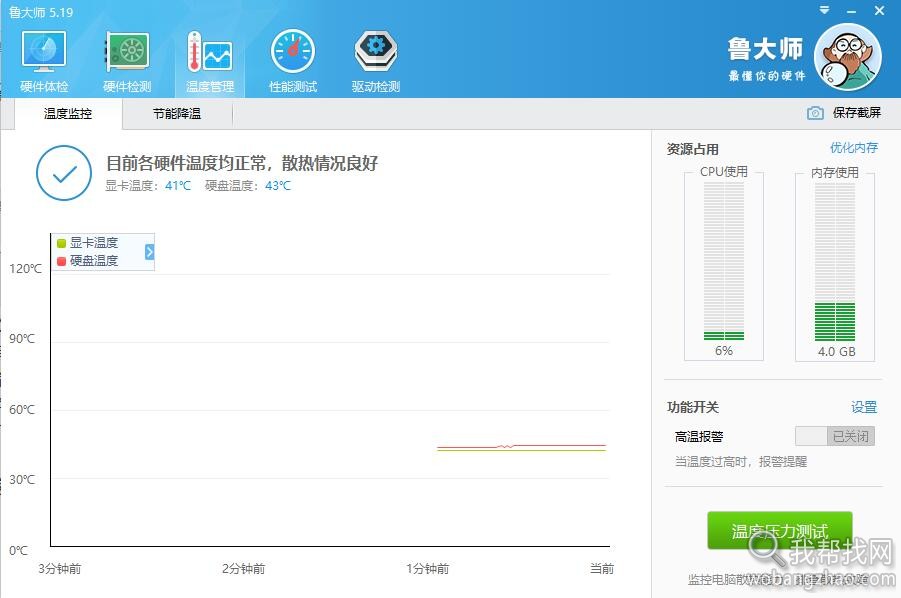
Task: Start the 温度压力测试 green button
Action: pyautogui.click(x=780, y=530)
